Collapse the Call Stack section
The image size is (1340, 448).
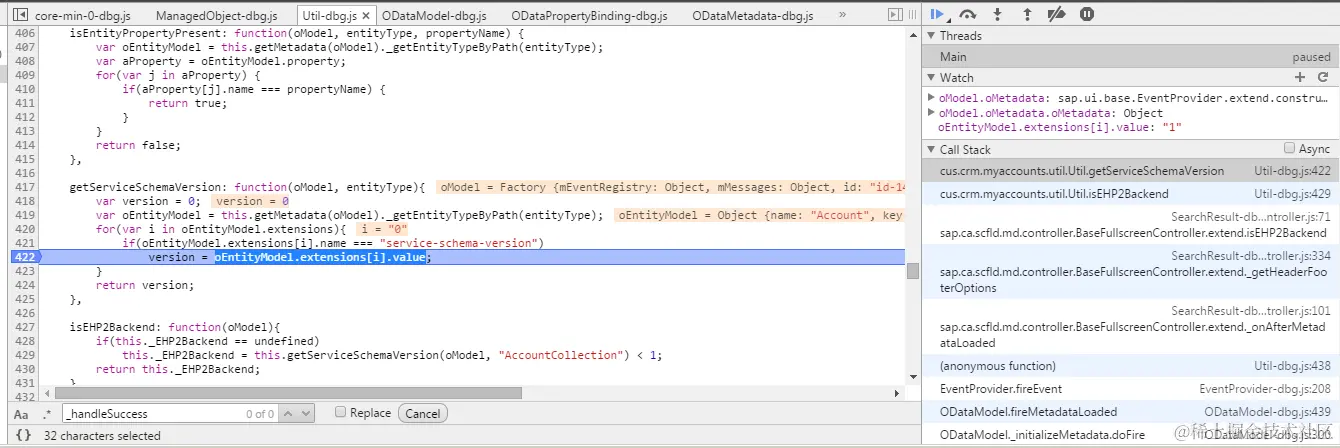pyautogui.click(x=931, y=149)
